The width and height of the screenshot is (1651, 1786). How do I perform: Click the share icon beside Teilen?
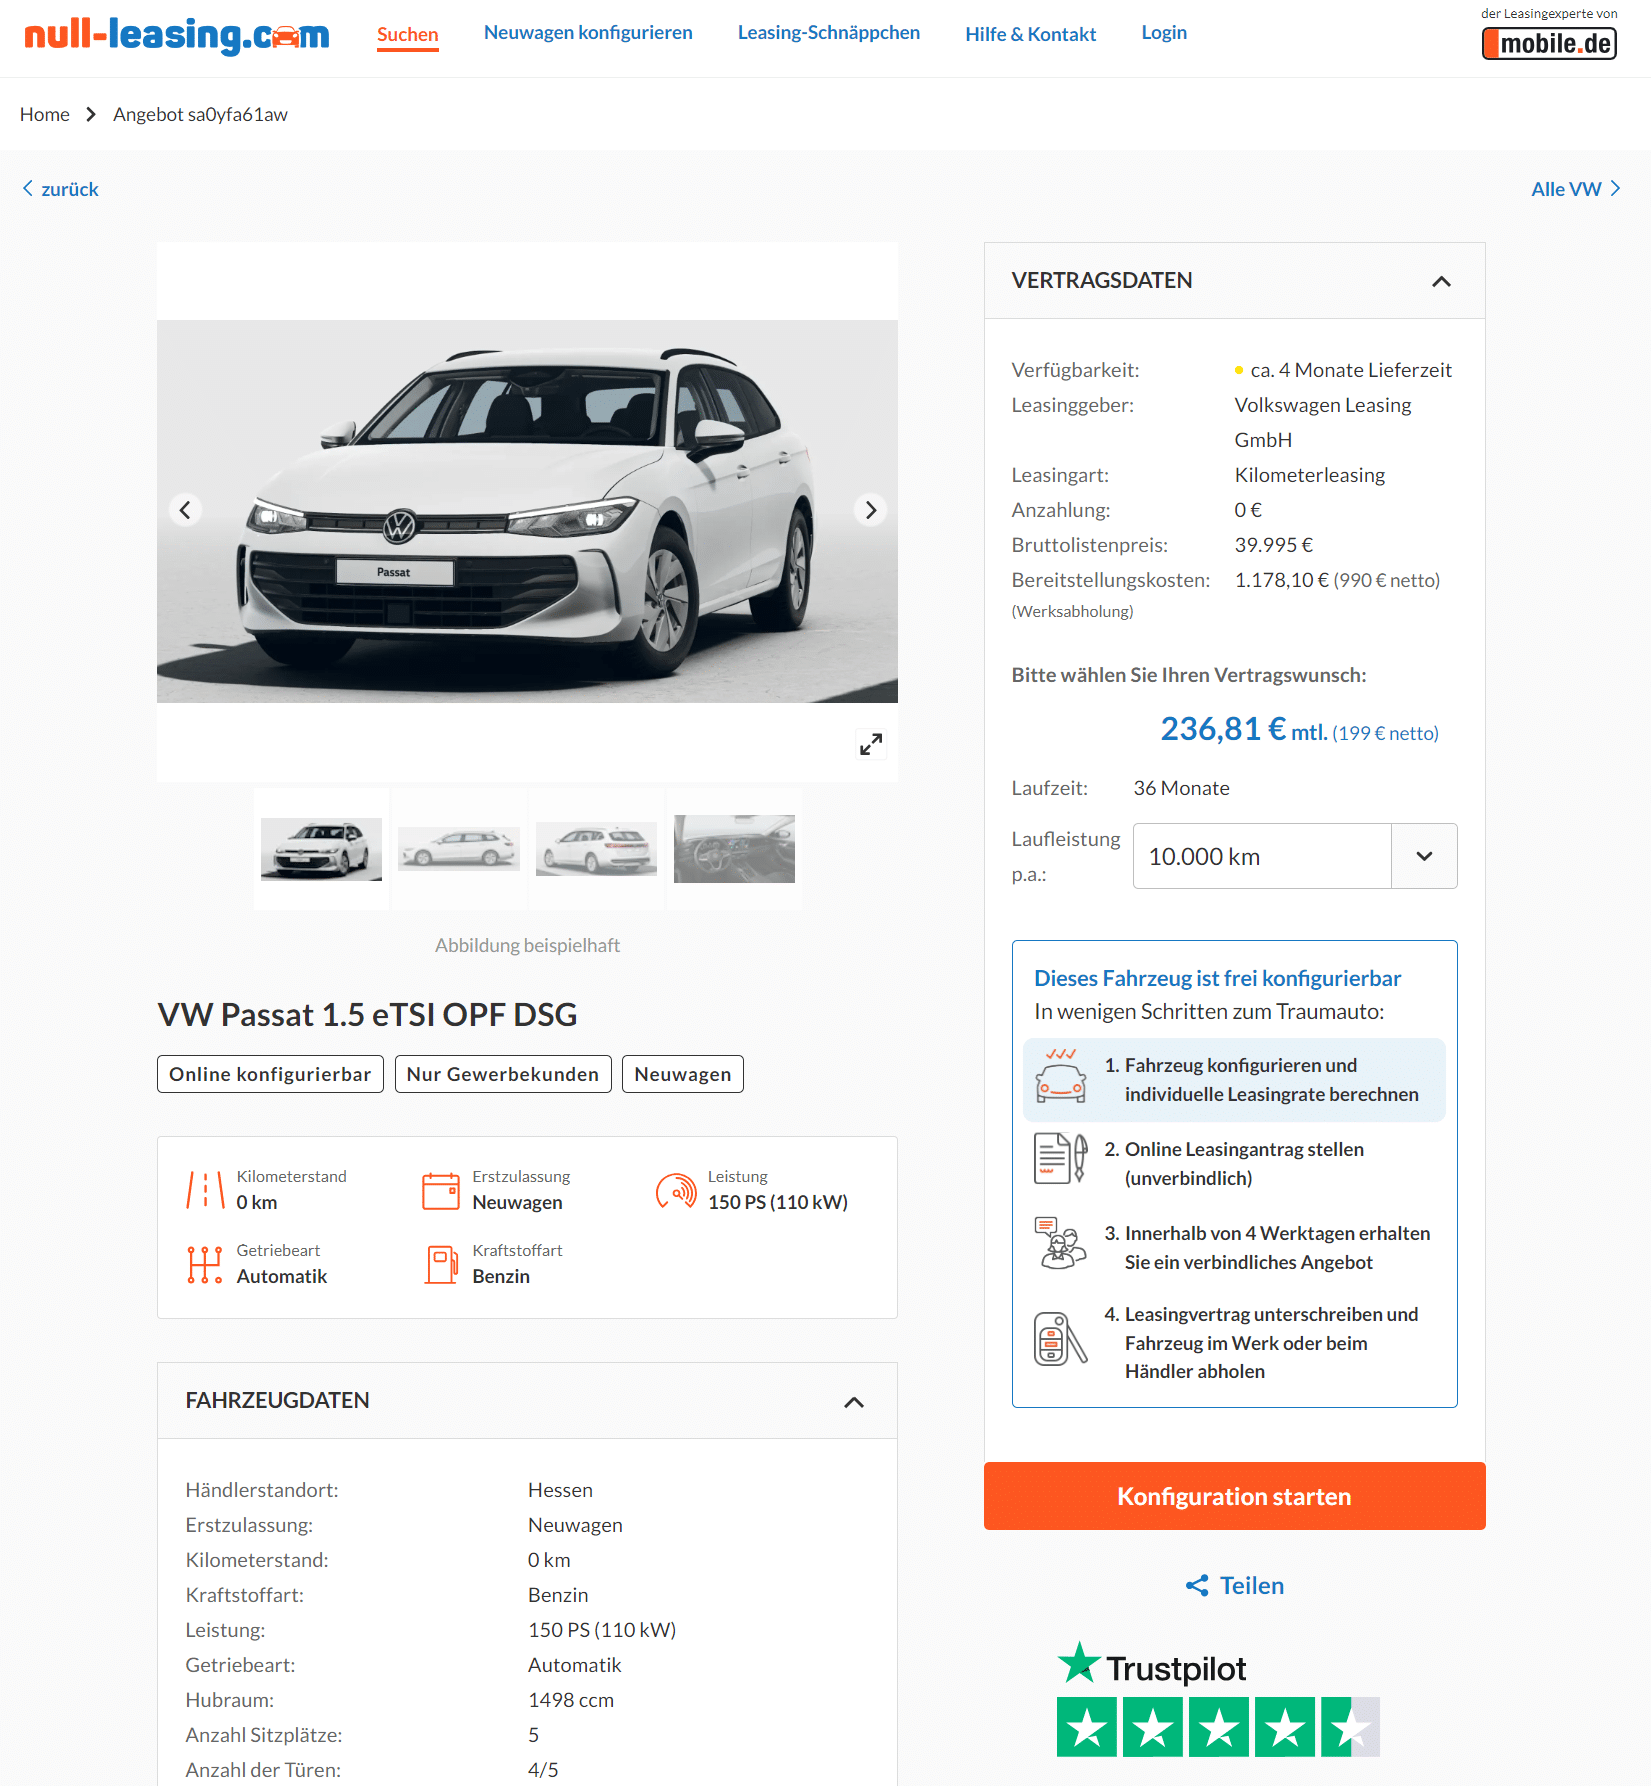click(x=1197, y=1585)
